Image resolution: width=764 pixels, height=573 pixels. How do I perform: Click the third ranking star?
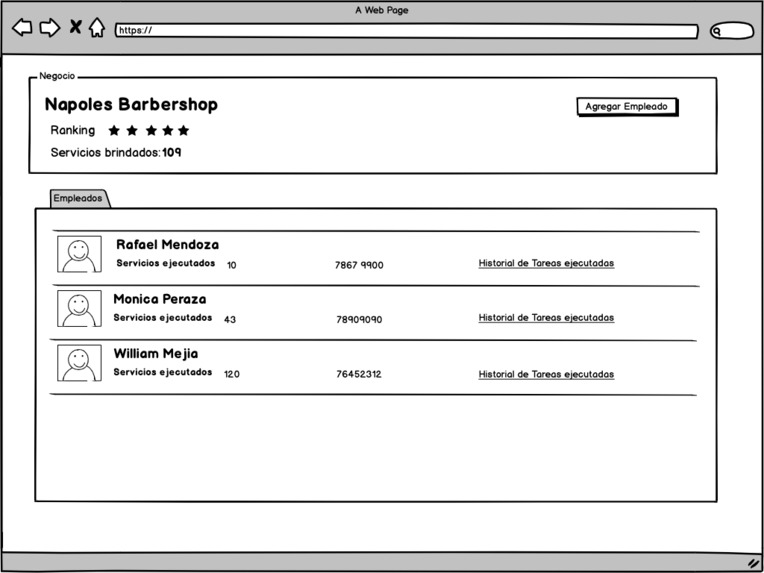[152, 131]
